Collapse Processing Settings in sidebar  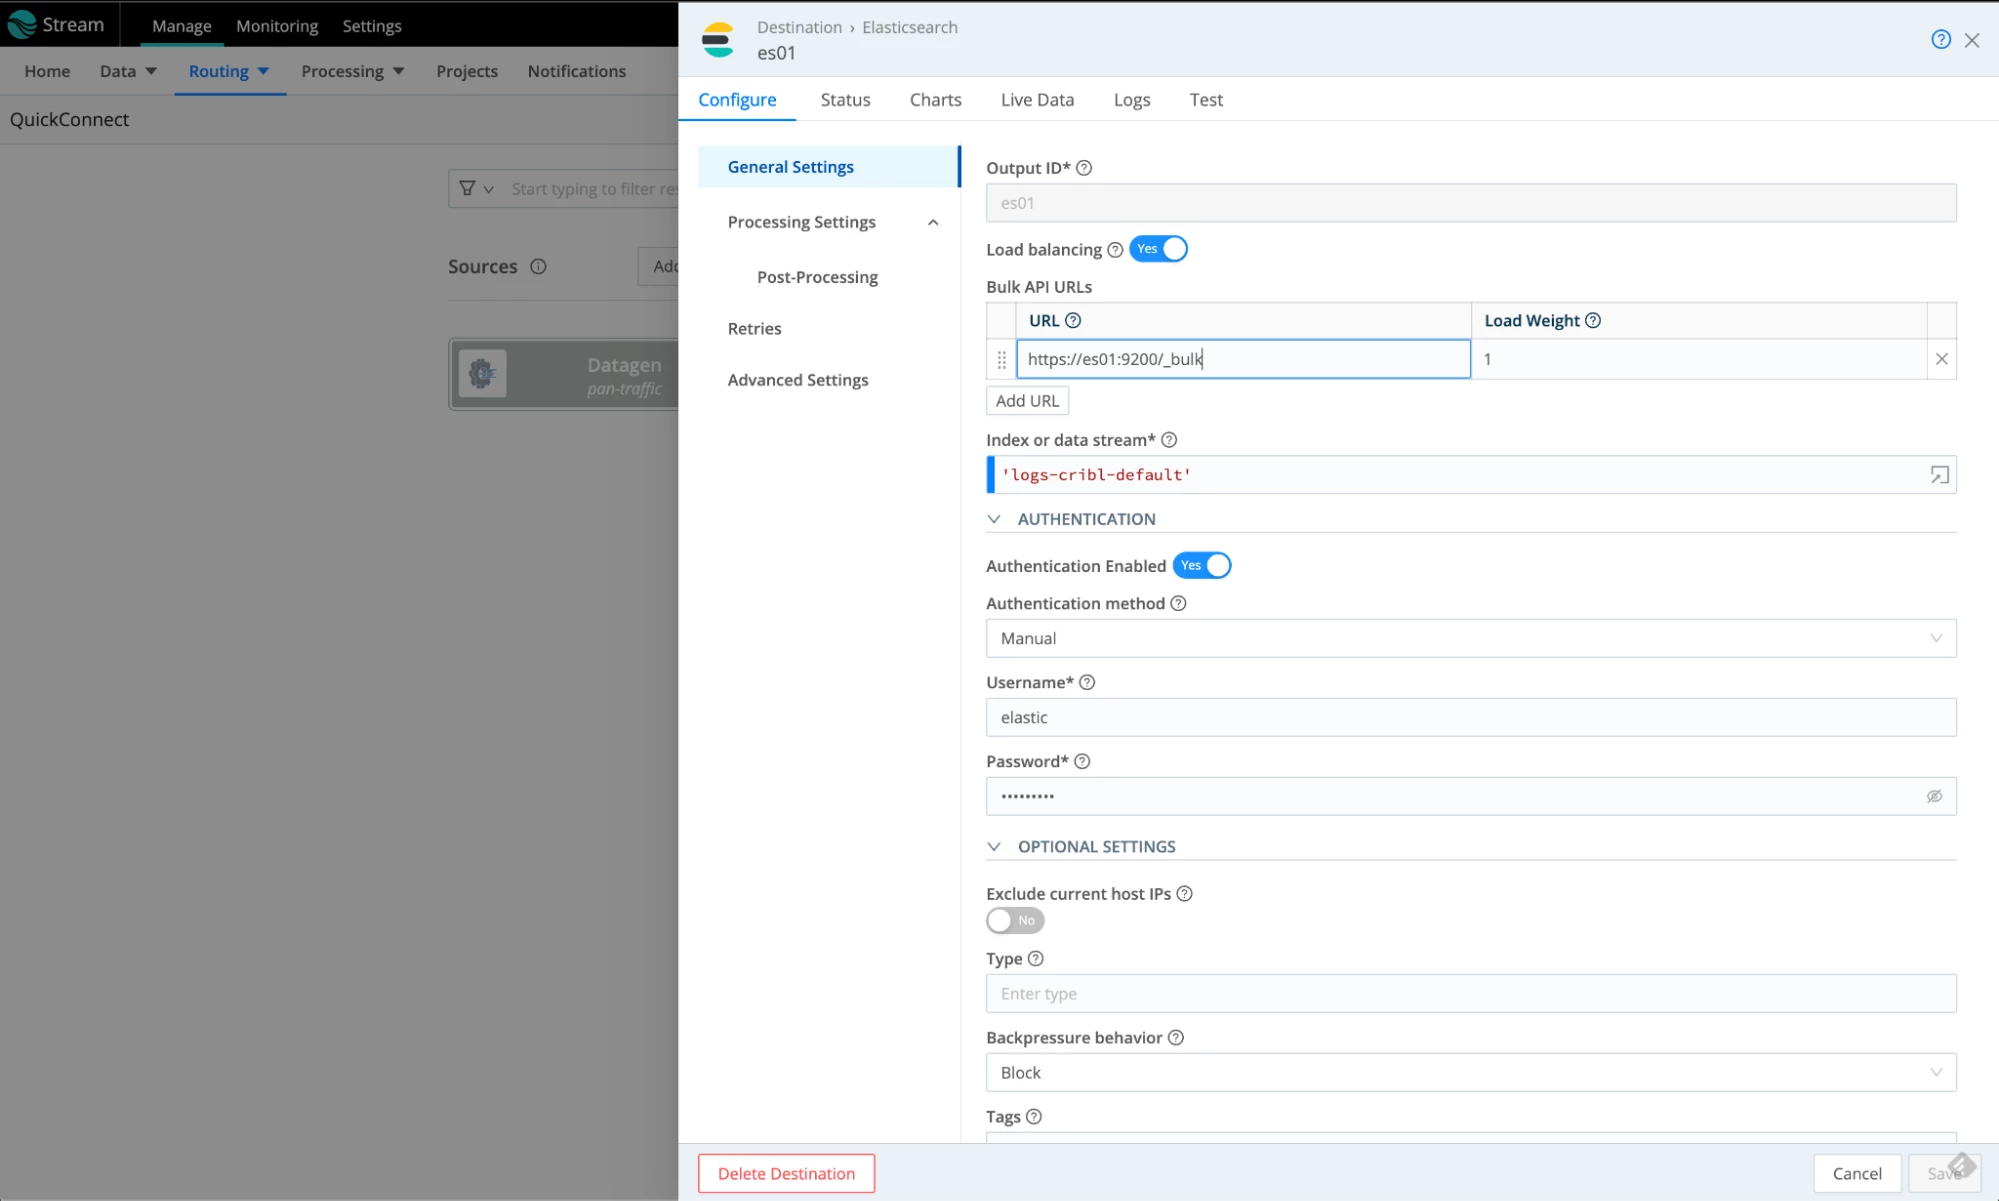(x=932, y=222)
